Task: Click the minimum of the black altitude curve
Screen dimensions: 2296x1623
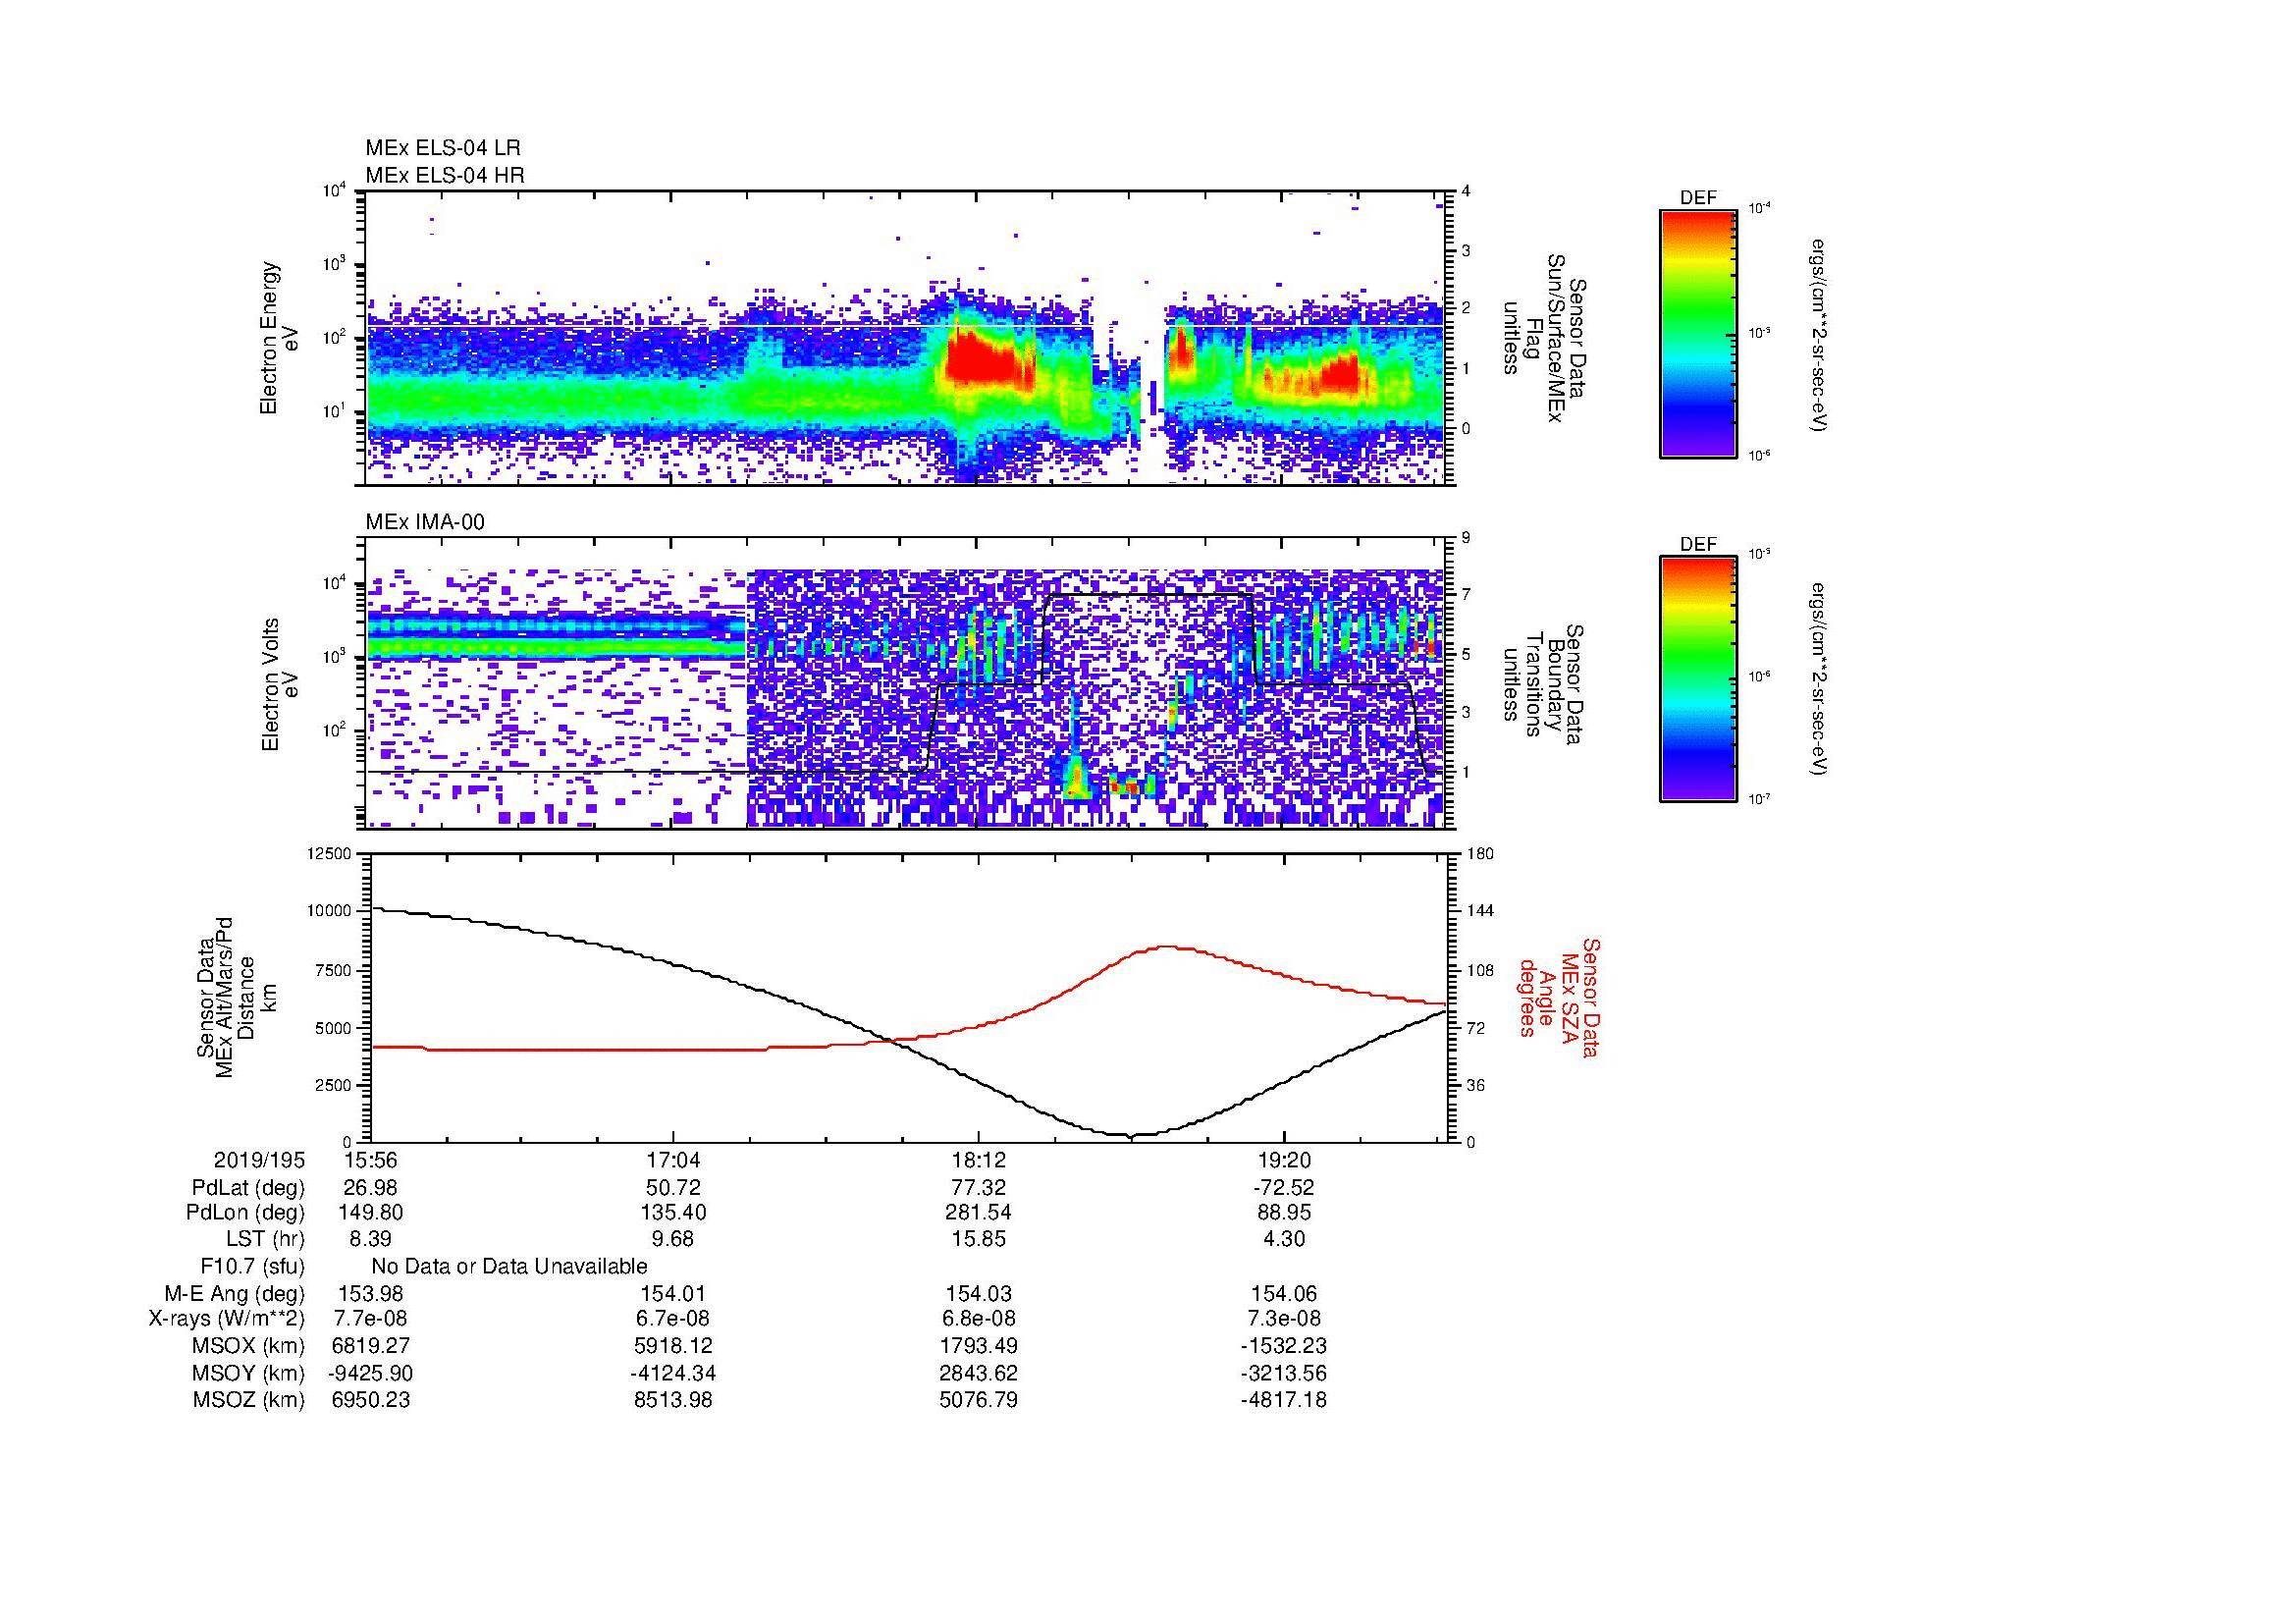Action: pos(1130,1136)
